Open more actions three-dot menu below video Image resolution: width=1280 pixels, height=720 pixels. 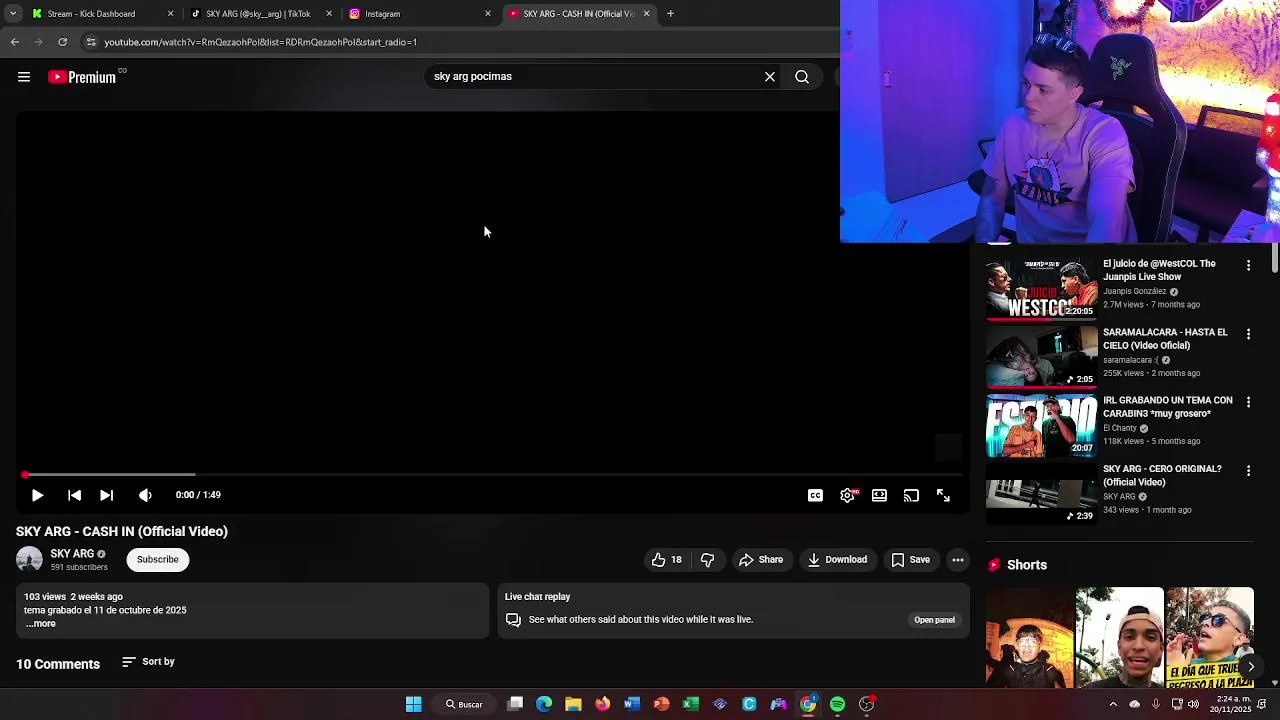[x=958, y=560]
